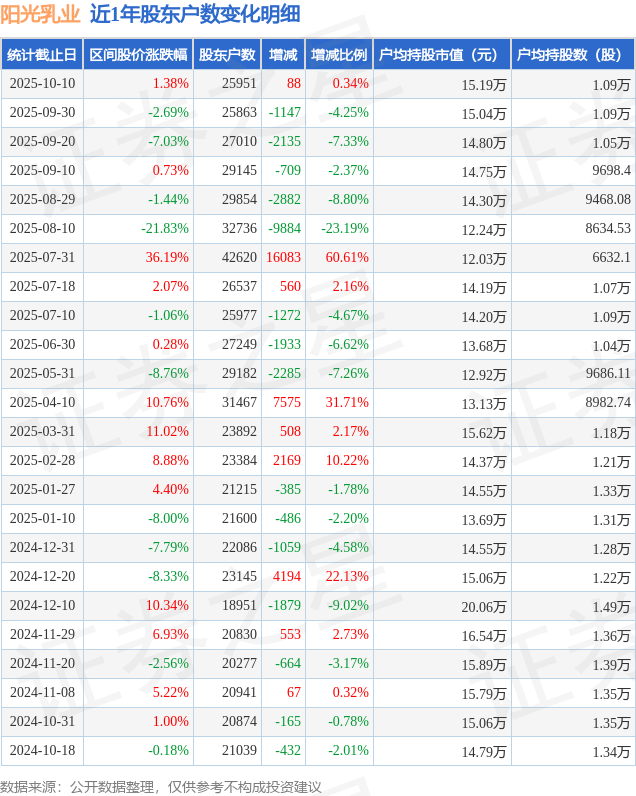Select the 2025-10-10 date cell
636x796 pixels.
[x=42, y=84]
